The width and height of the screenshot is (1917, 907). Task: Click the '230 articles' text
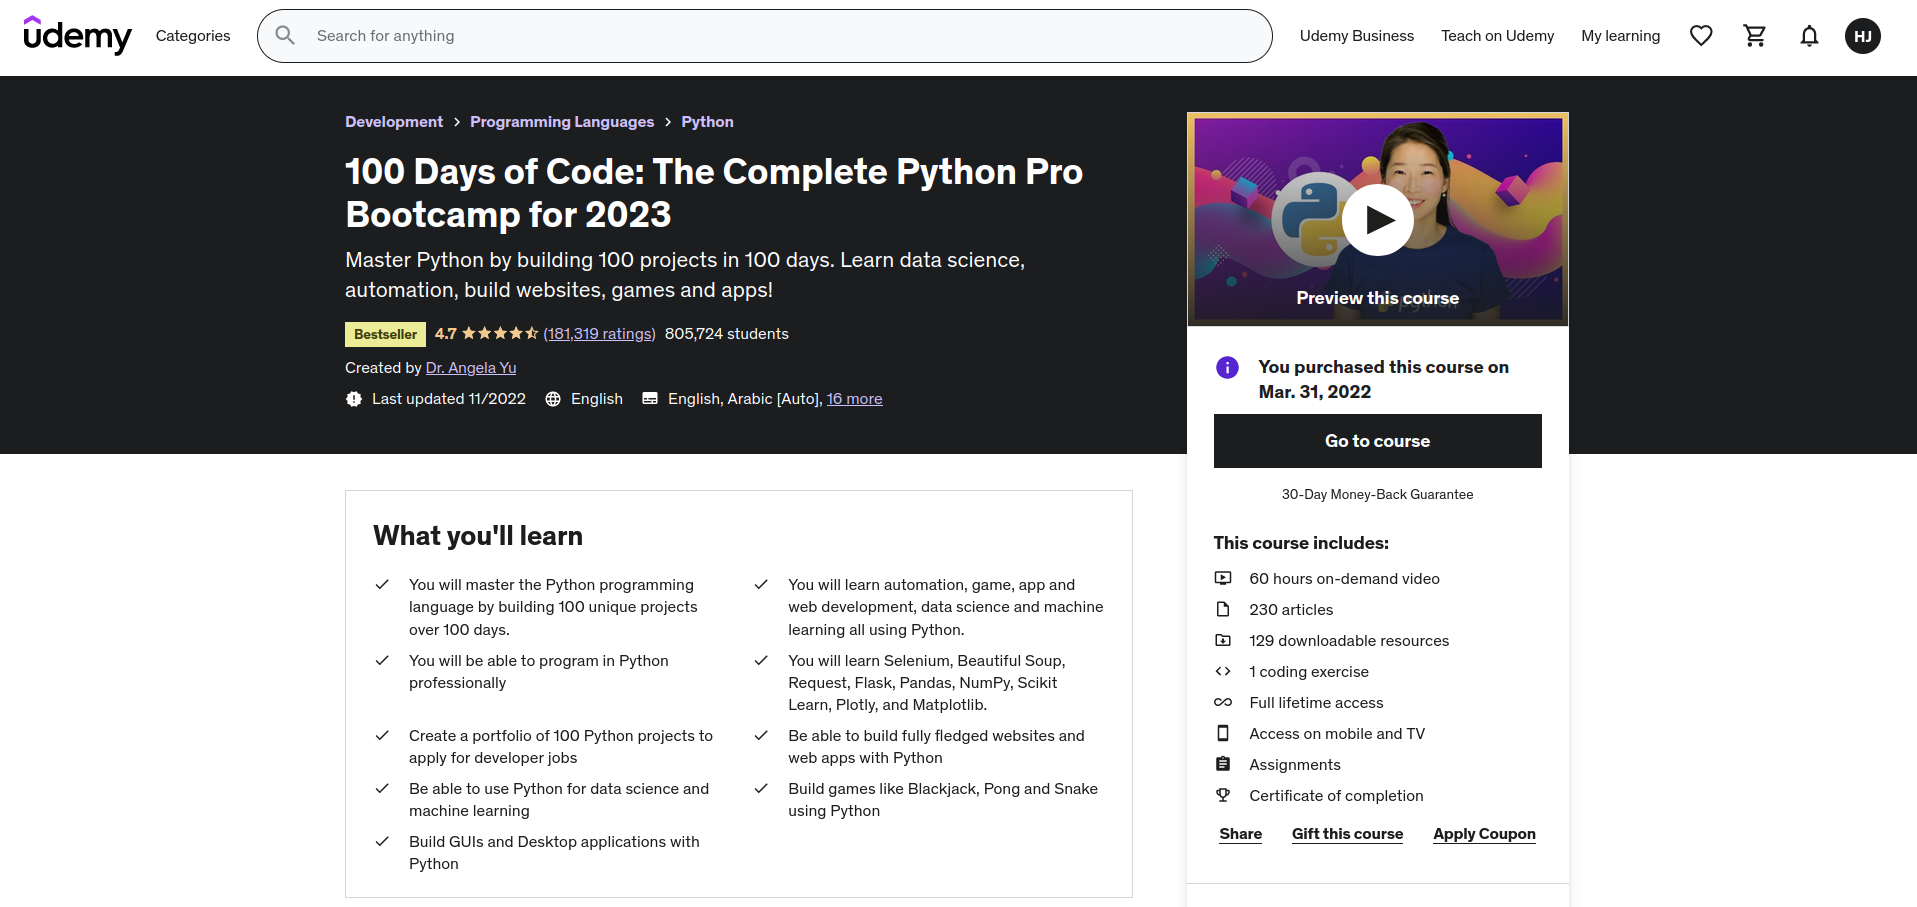1291,610
